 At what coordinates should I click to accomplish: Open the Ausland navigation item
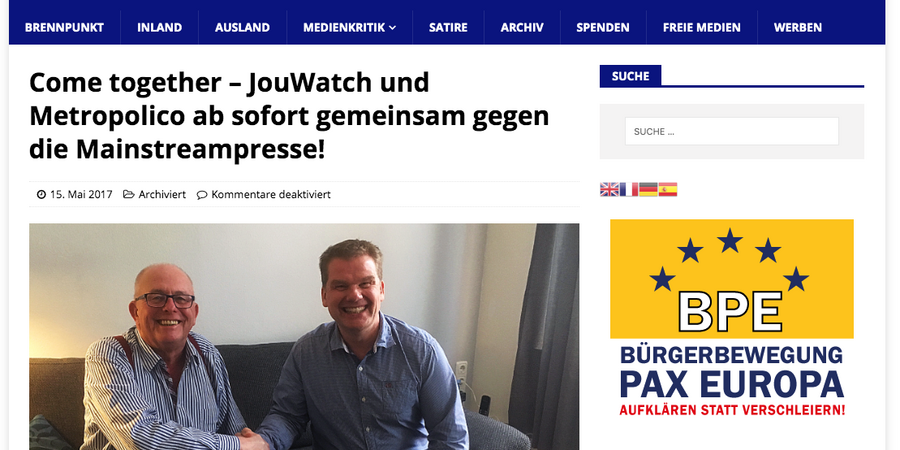[x=242, y=28]
